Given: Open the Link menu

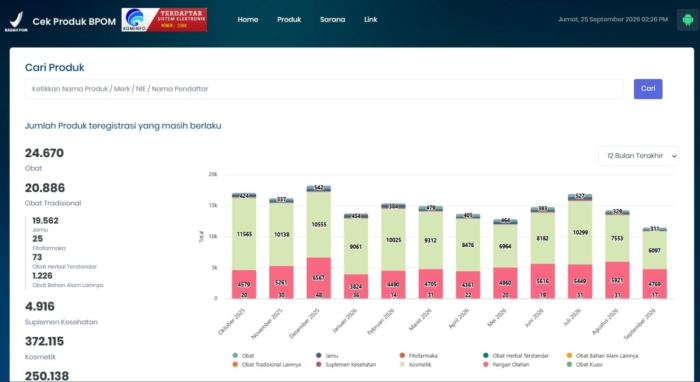Looking at the screenshot, I should [371, 20].
